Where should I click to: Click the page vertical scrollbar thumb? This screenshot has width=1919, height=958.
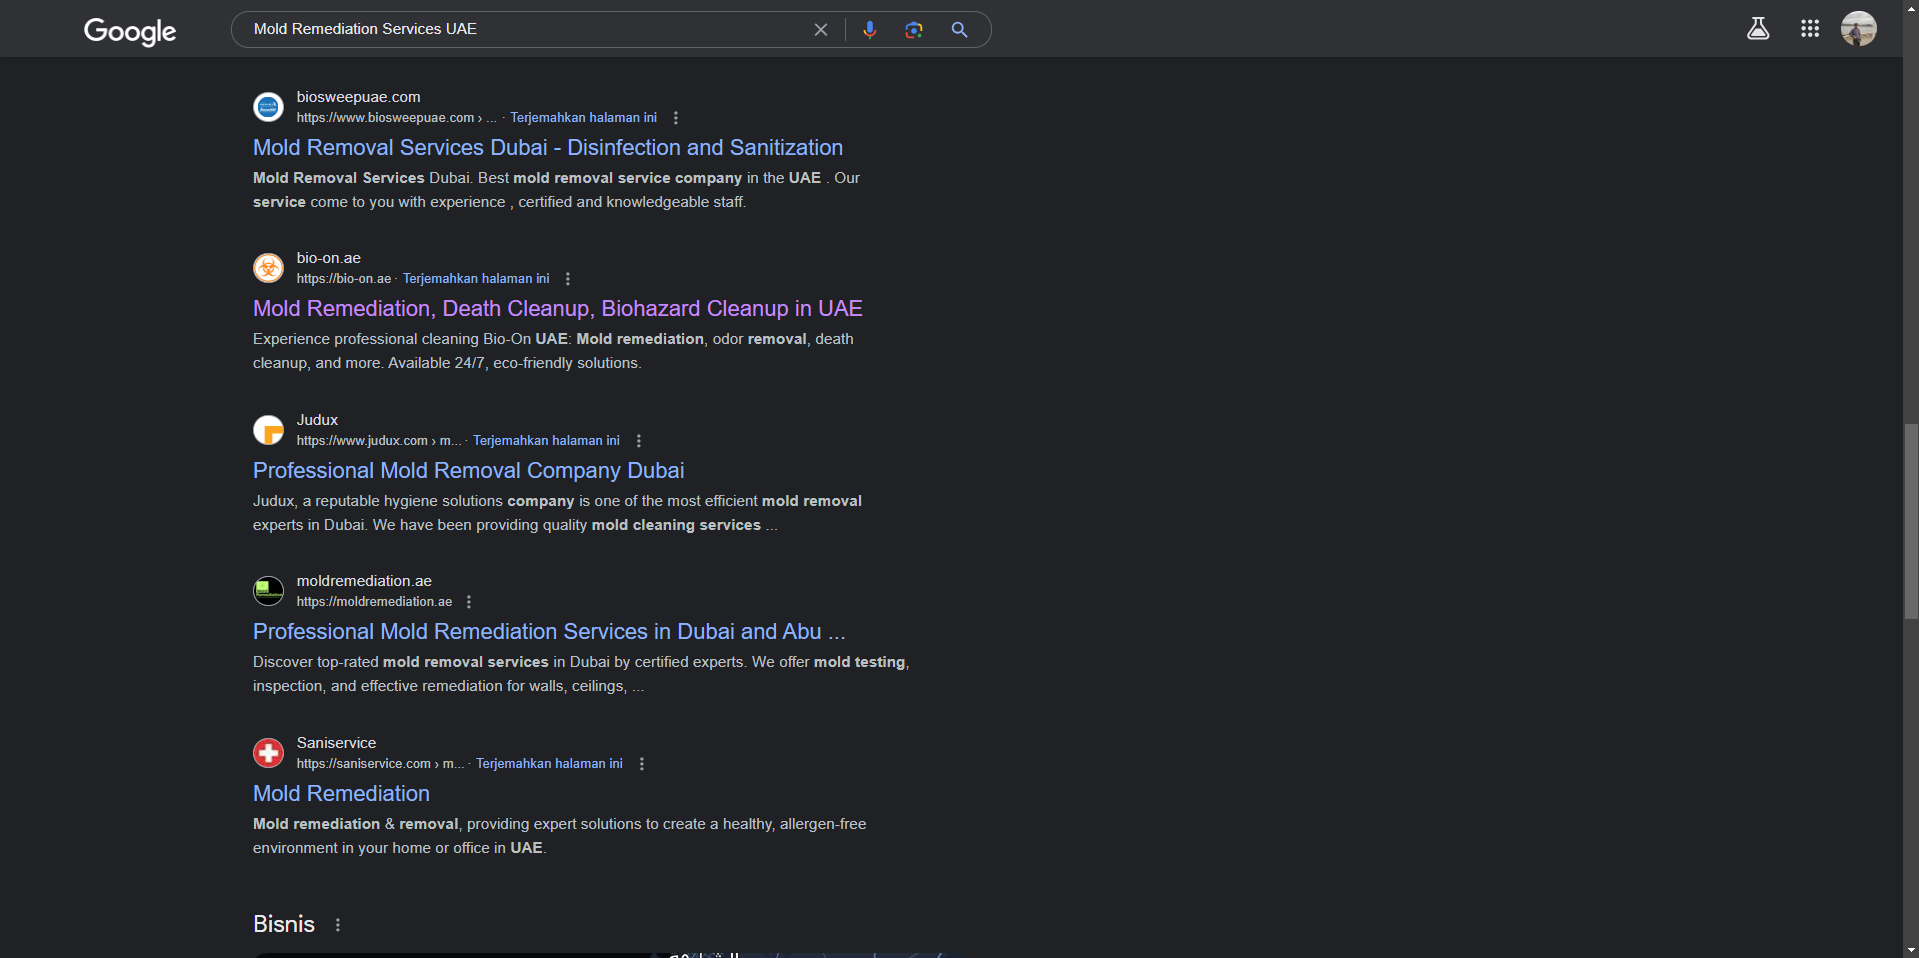[1911, 520]
